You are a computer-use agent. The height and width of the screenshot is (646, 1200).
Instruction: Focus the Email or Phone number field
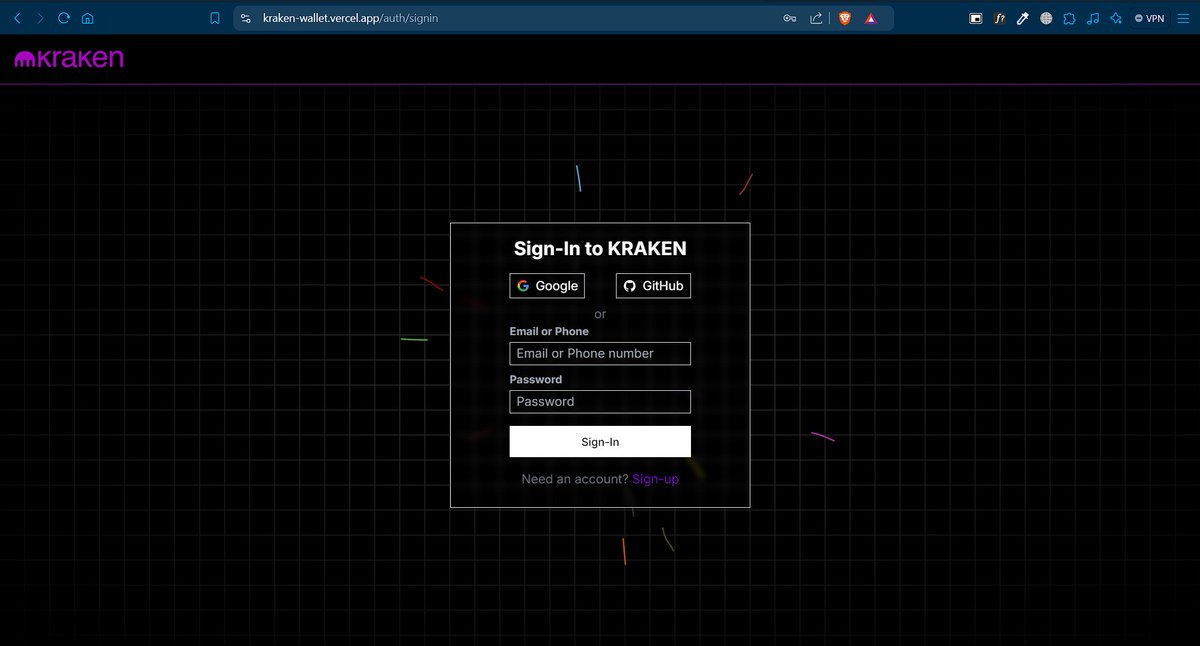[x=600, y=353]
